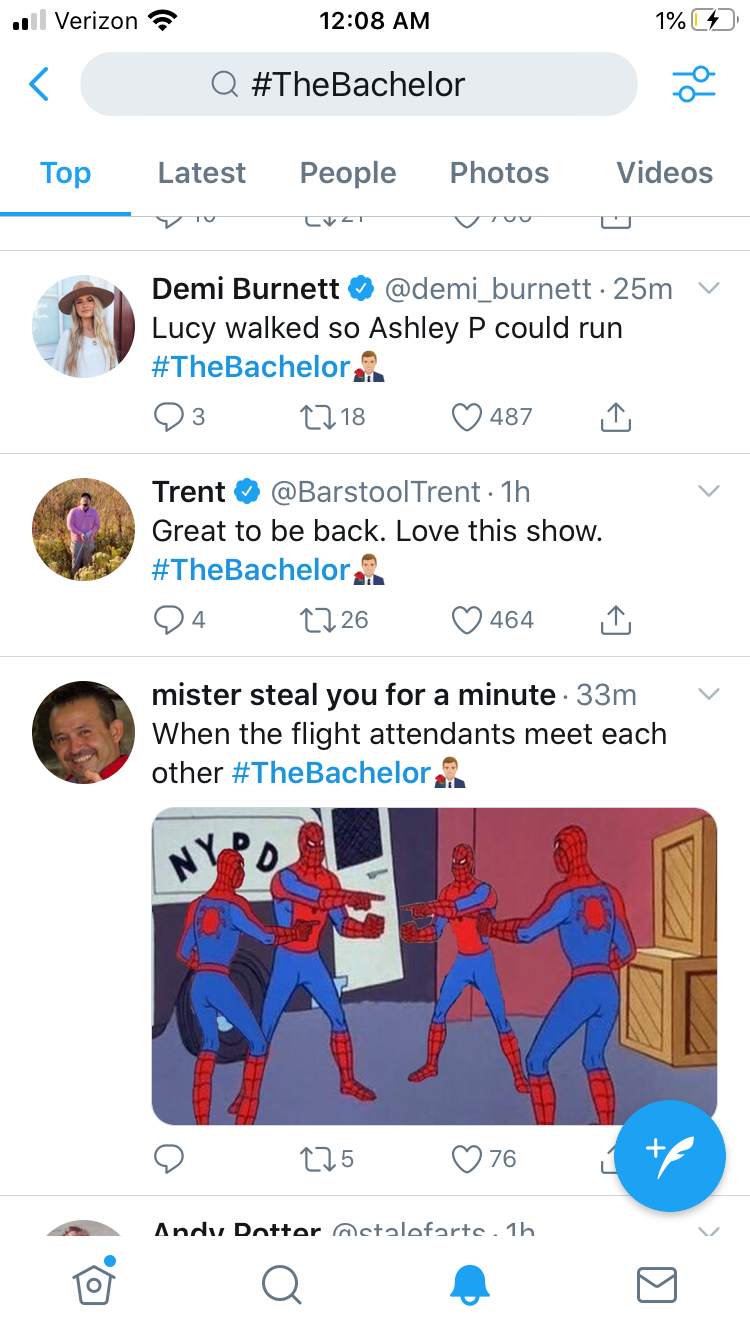The height and width of the screenshot is (1334, 750).
Task: Switch to the Photos tab
Action: point(499,173)
